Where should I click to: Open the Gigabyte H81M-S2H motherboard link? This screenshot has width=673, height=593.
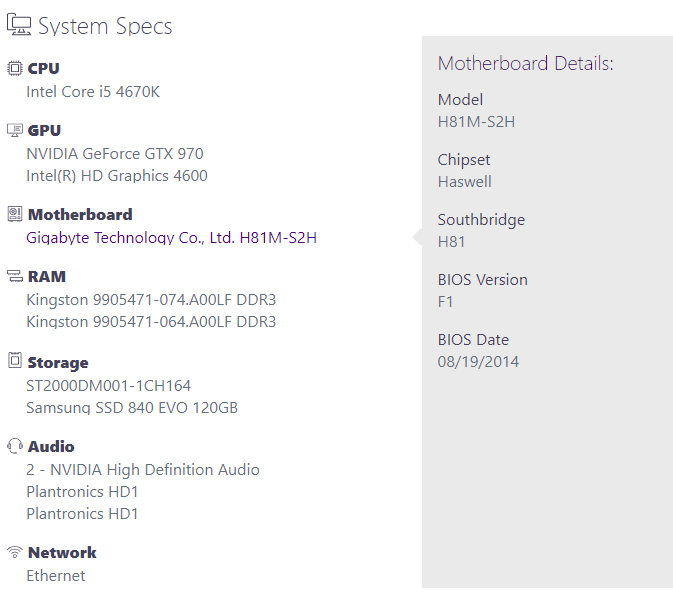point(171,238)
